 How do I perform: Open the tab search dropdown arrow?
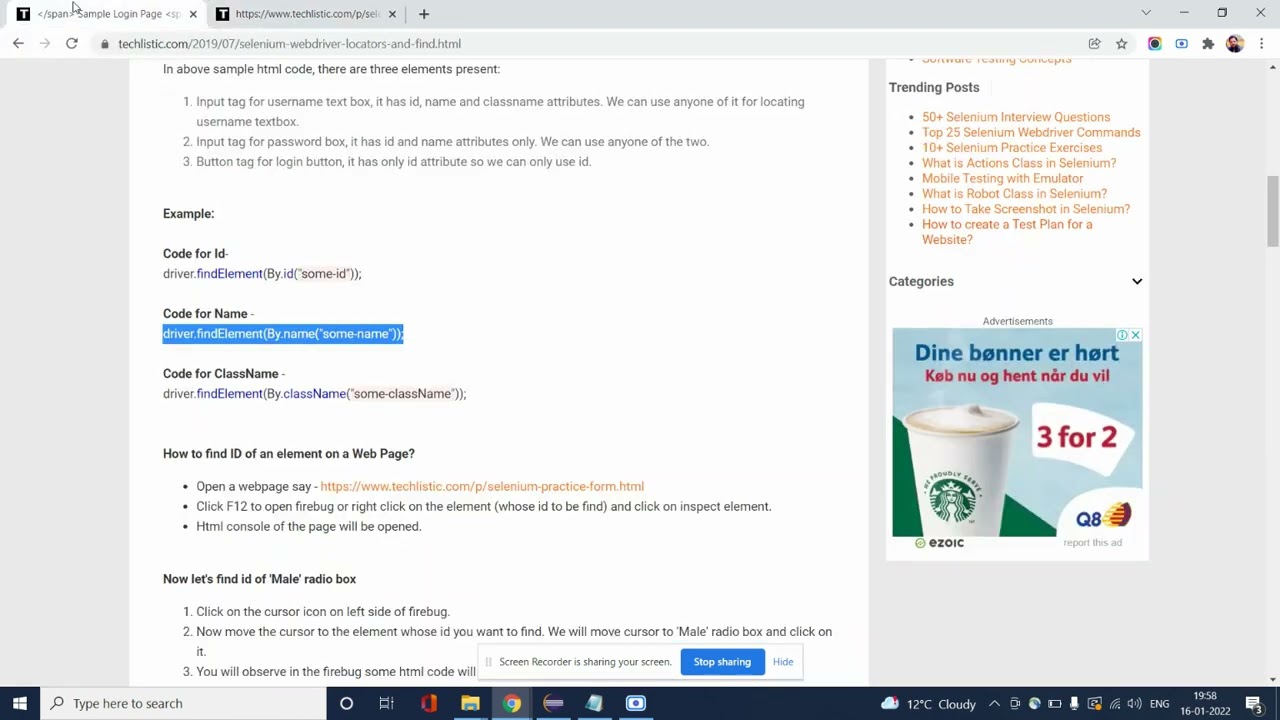coord(1146,13)
